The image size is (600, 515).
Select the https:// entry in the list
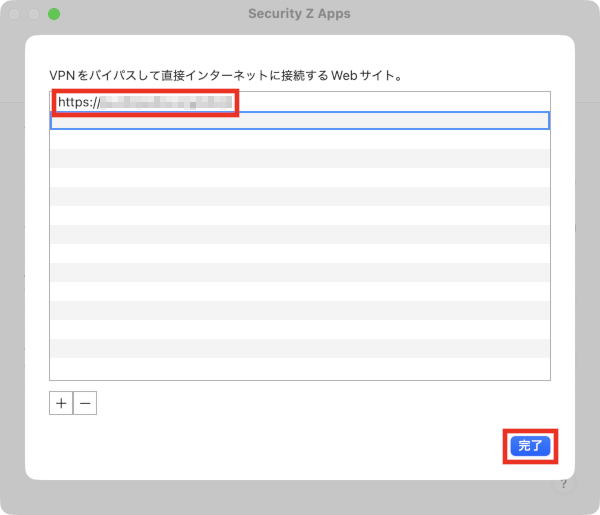78,102
